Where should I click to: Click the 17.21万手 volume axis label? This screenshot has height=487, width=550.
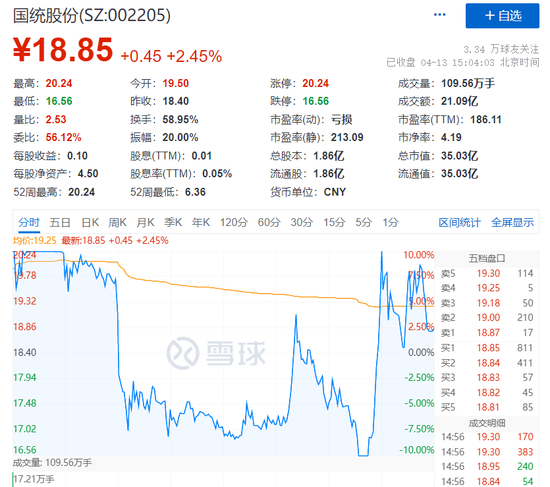[34, 479]
